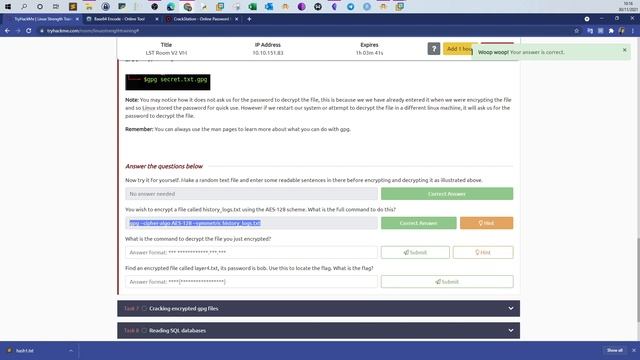Dismiss the 'Woop woop!' notification
Viewport: 640px width, 360px height.
pos(624,50)
